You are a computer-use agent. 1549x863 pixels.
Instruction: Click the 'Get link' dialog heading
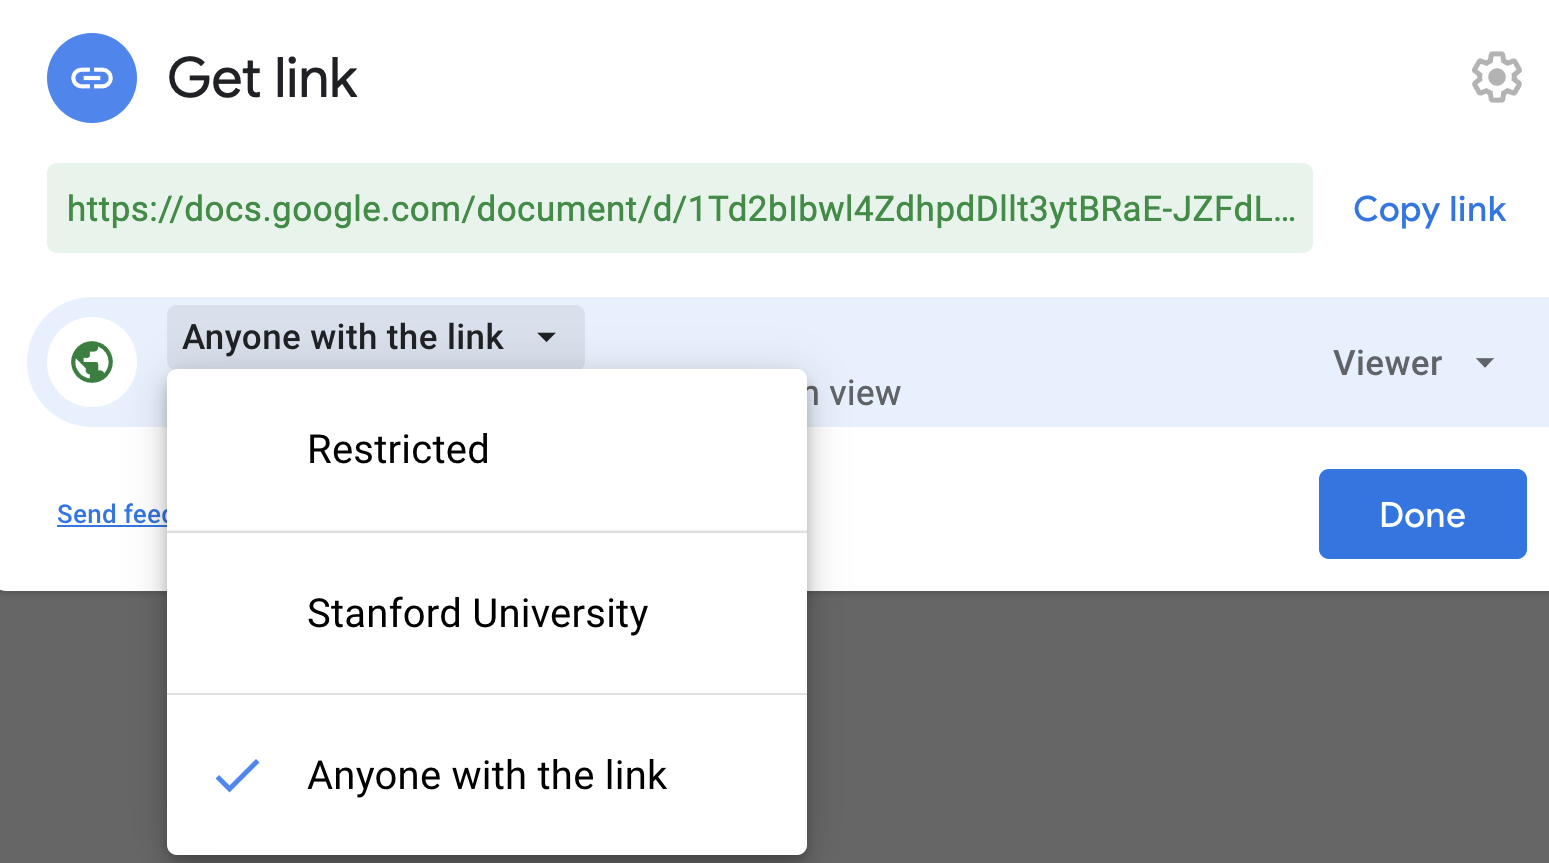point(262,78)
